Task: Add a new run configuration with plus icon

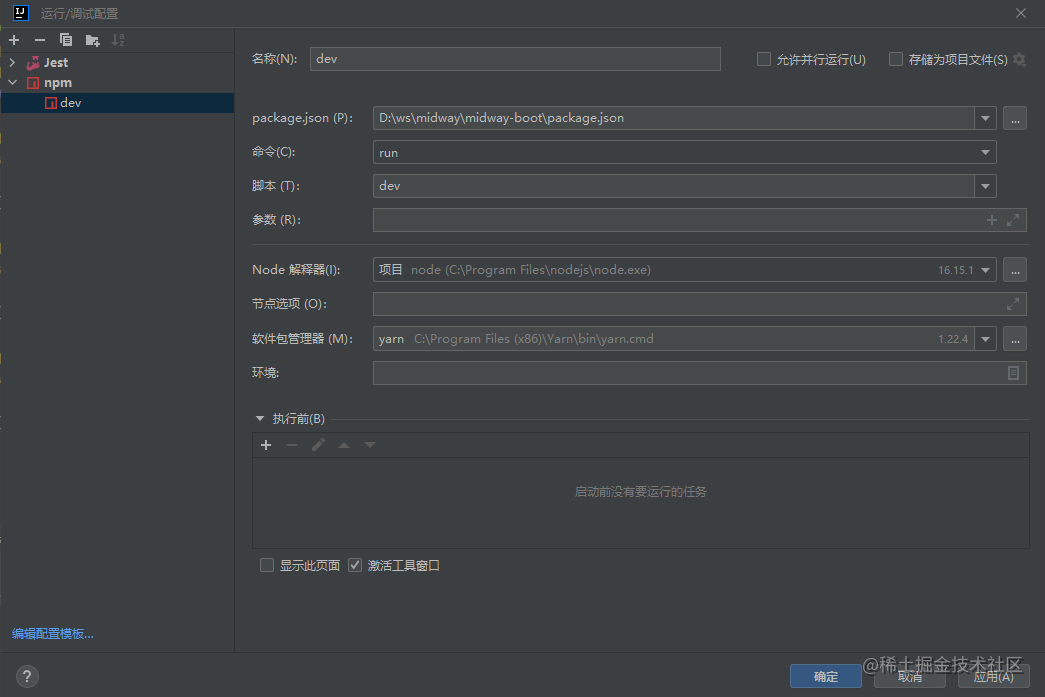Action: [x=14, y=40]
